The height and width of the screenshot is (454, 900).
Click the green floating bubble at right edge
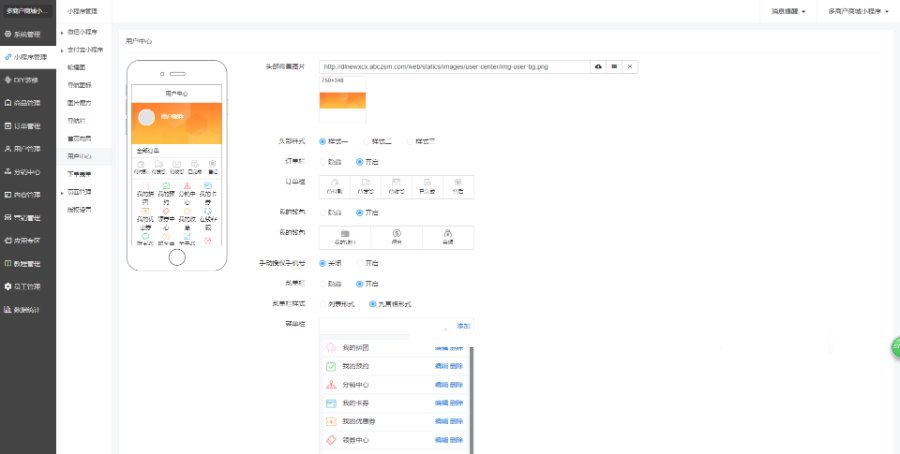[x=895, y=346]
